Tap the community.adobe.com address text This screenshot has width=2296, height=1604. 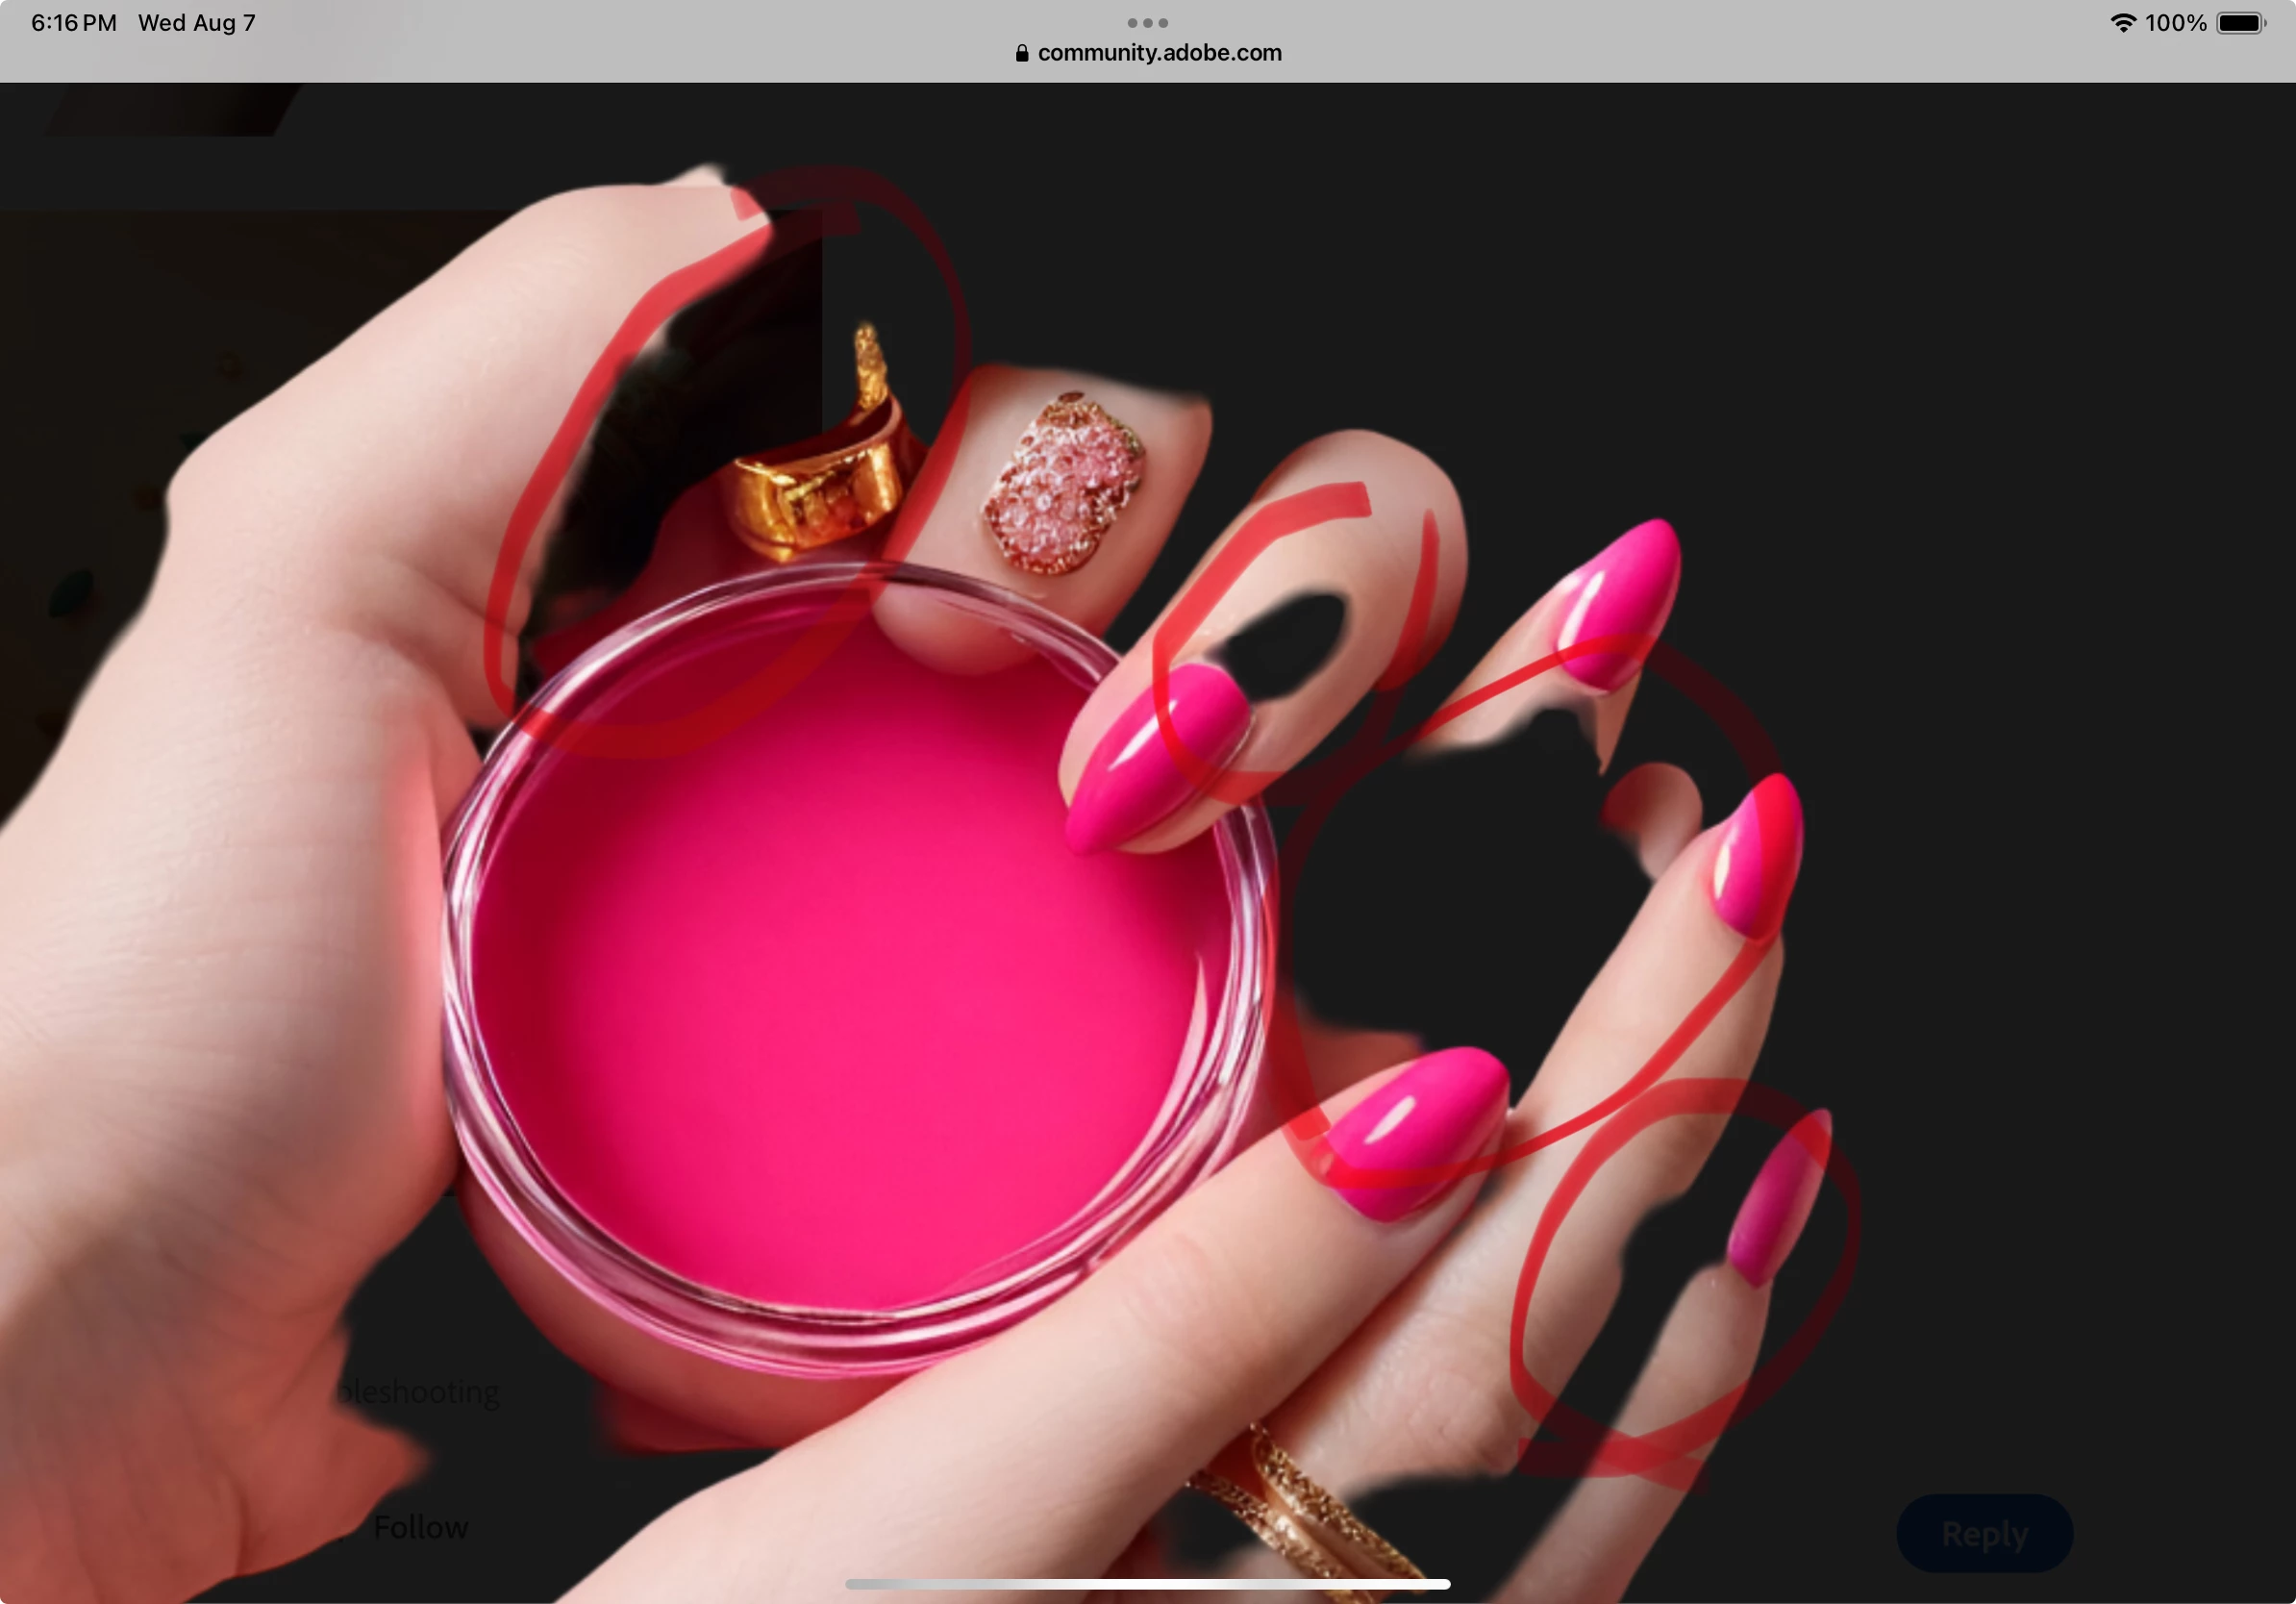point(1159,53)
